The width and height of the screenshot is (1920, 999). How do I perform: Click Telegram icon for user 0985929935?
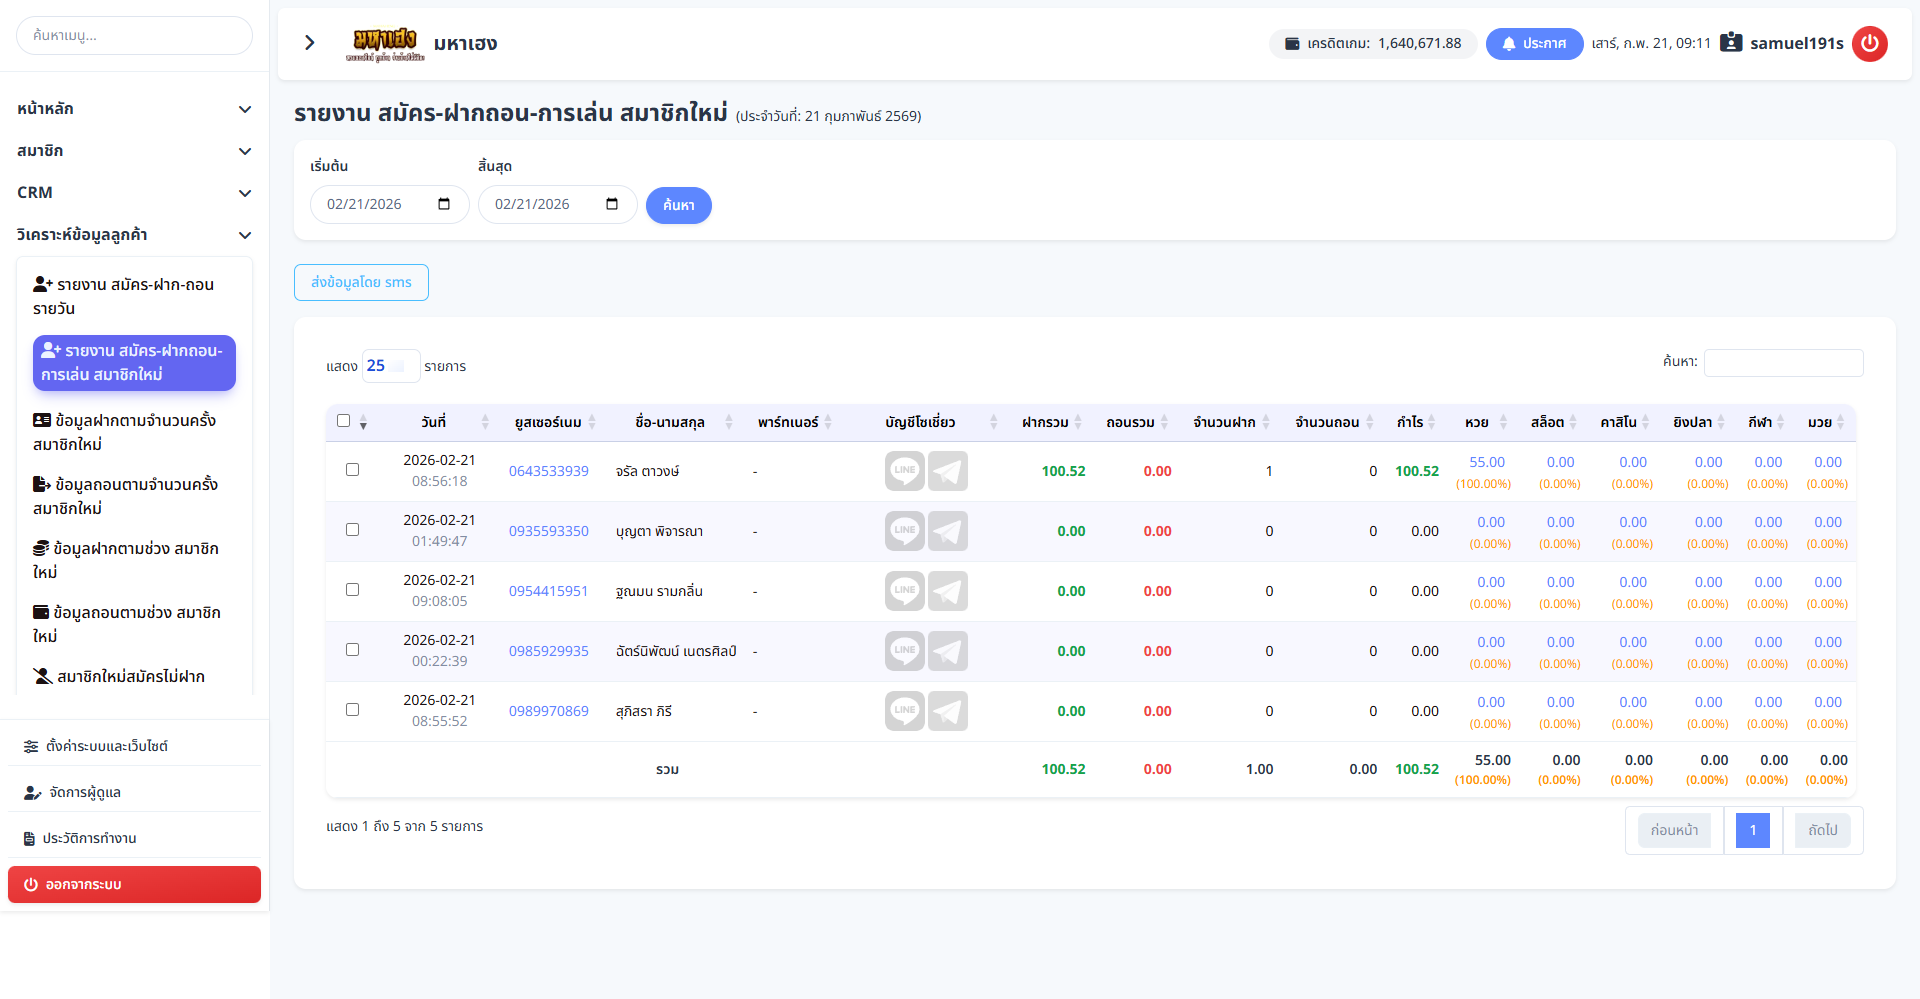coord(947,651)
